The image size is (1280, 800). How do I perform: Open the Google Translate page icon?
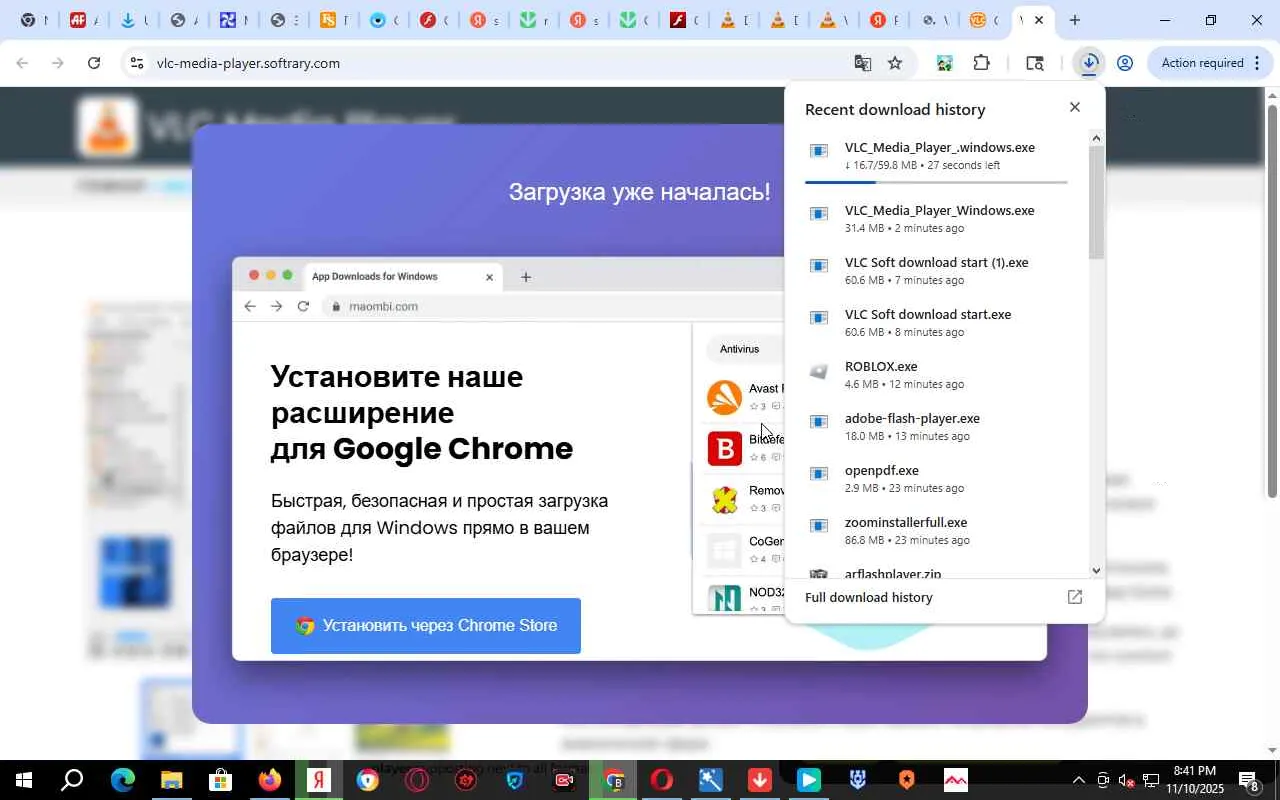pyautogui.click(x=862, y=63)
